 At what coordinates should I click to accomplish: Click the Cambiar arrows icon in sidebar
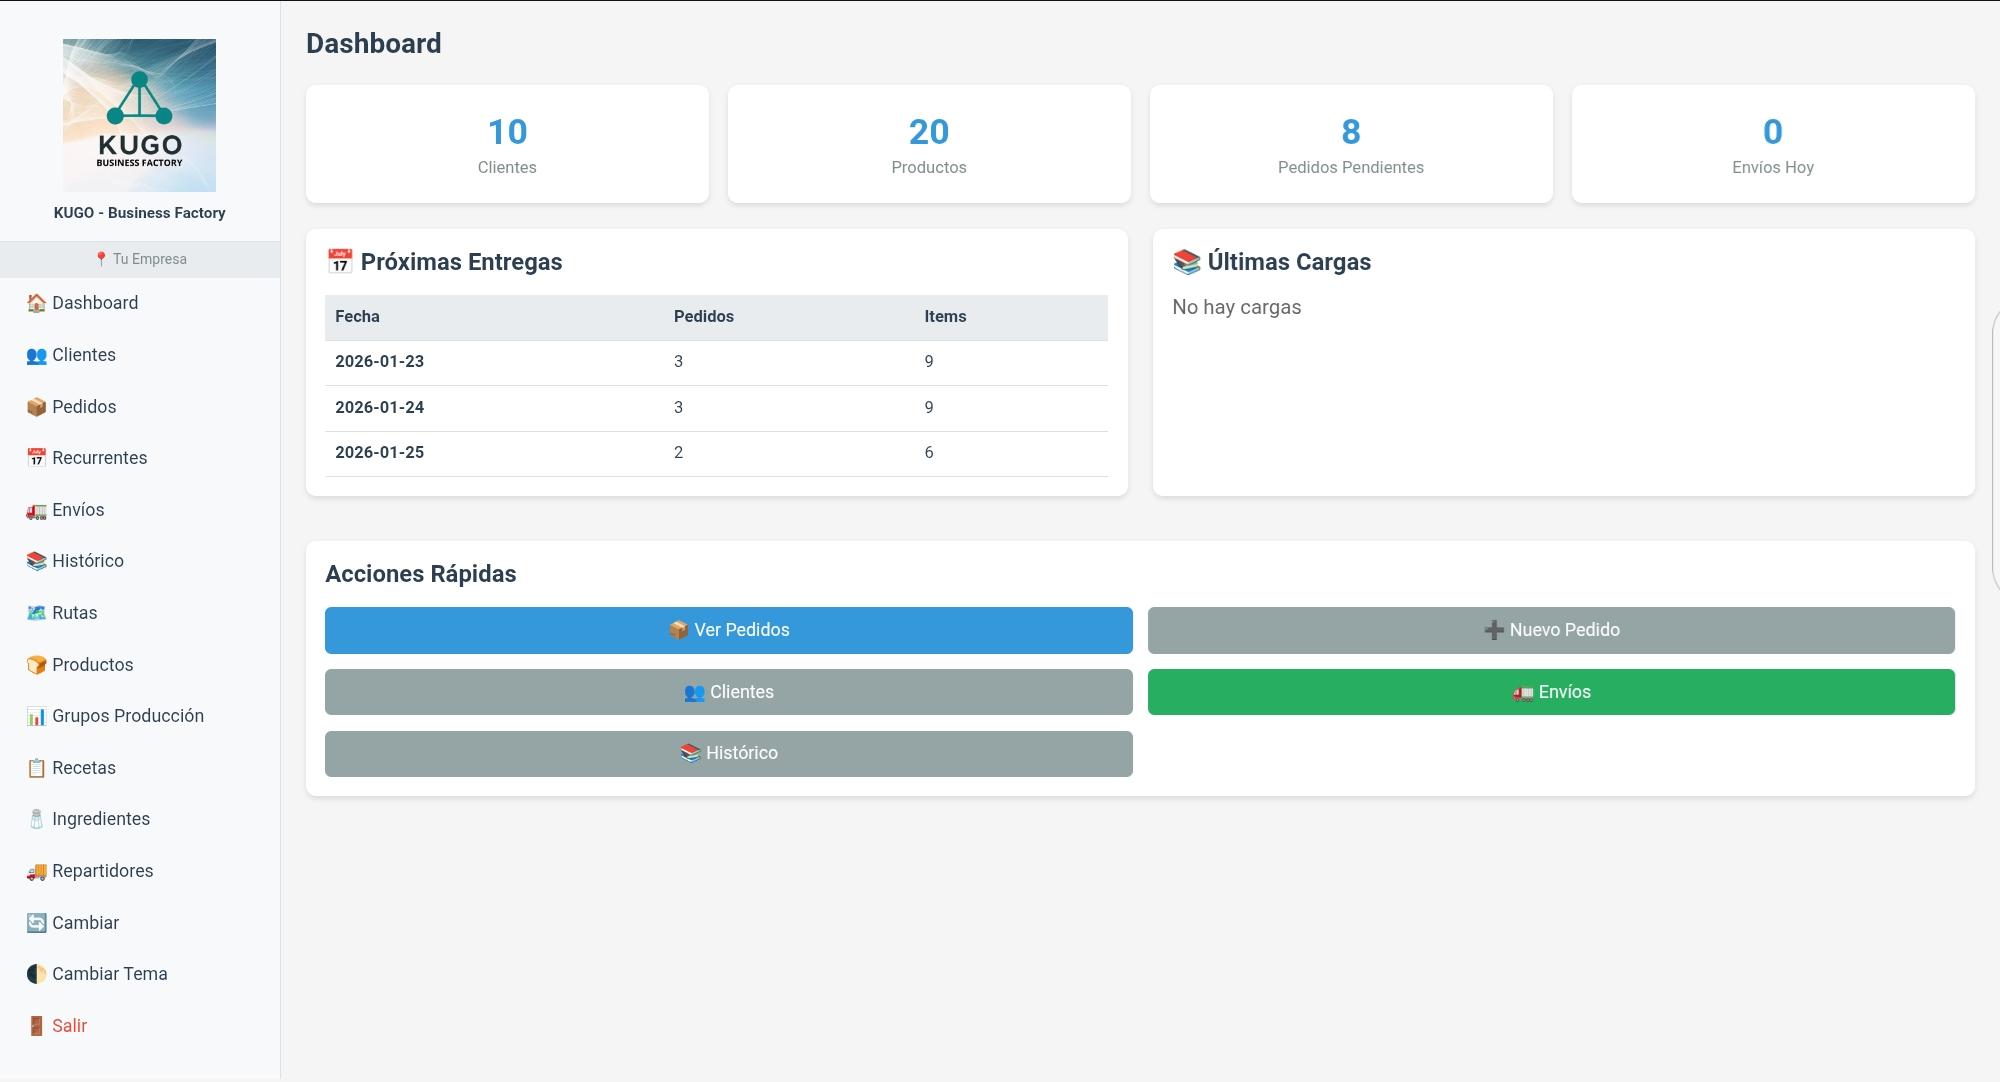click(x=36, y=923)
